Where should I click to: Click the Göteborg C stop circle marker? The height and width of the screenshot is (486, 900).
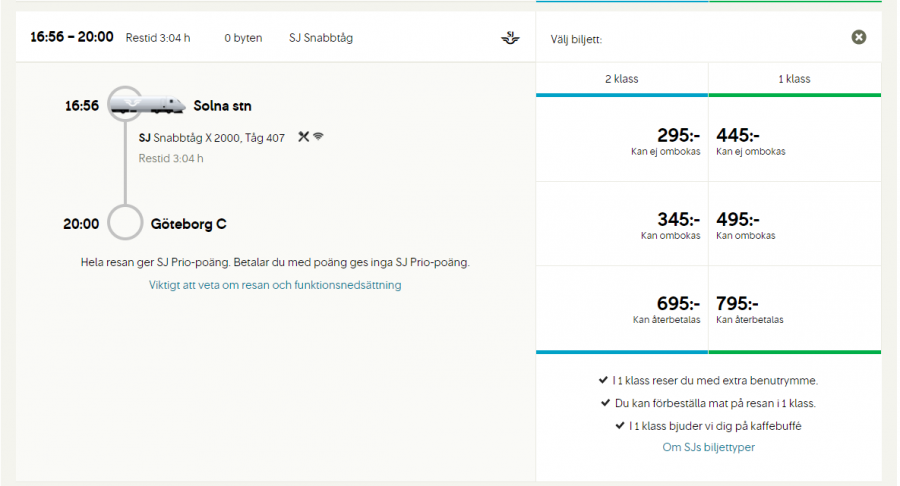[125, 223]
